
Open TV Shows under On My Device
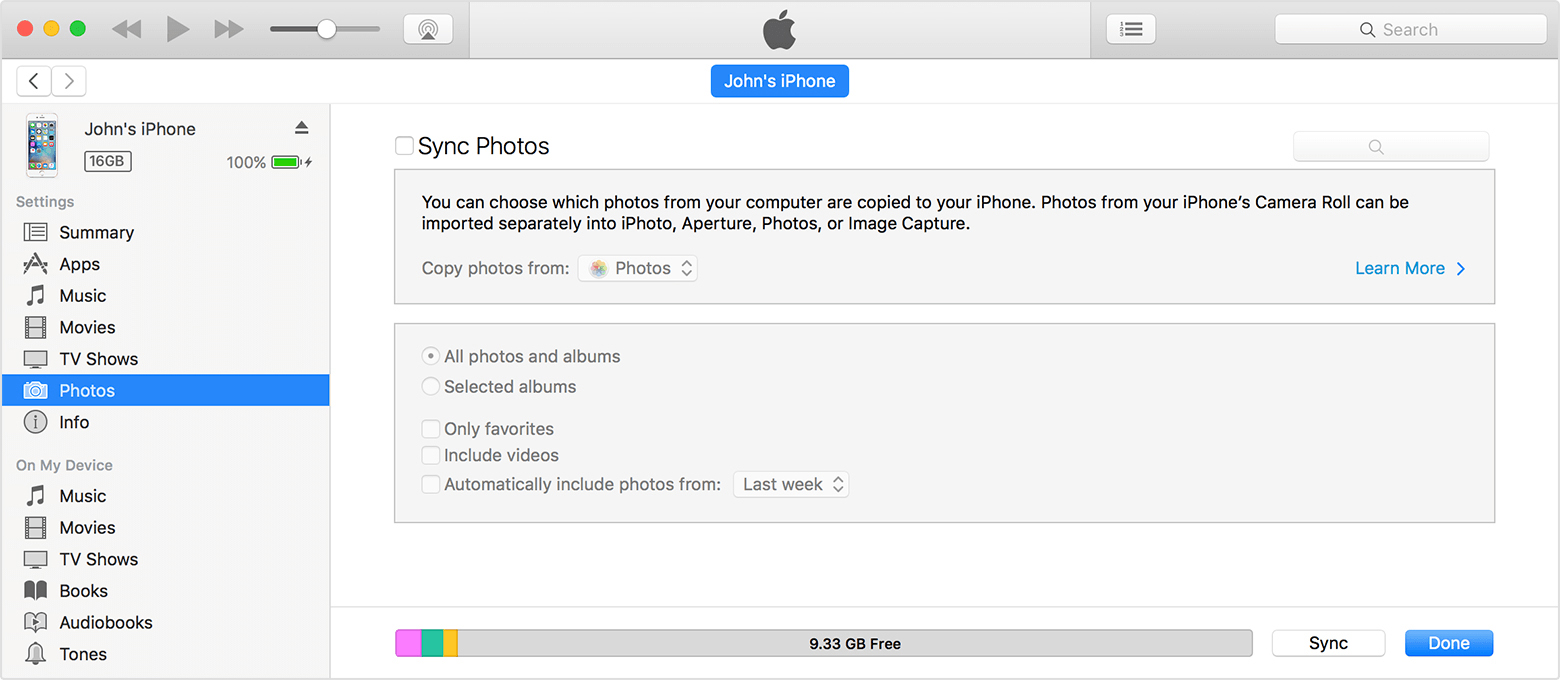[166, 559]
